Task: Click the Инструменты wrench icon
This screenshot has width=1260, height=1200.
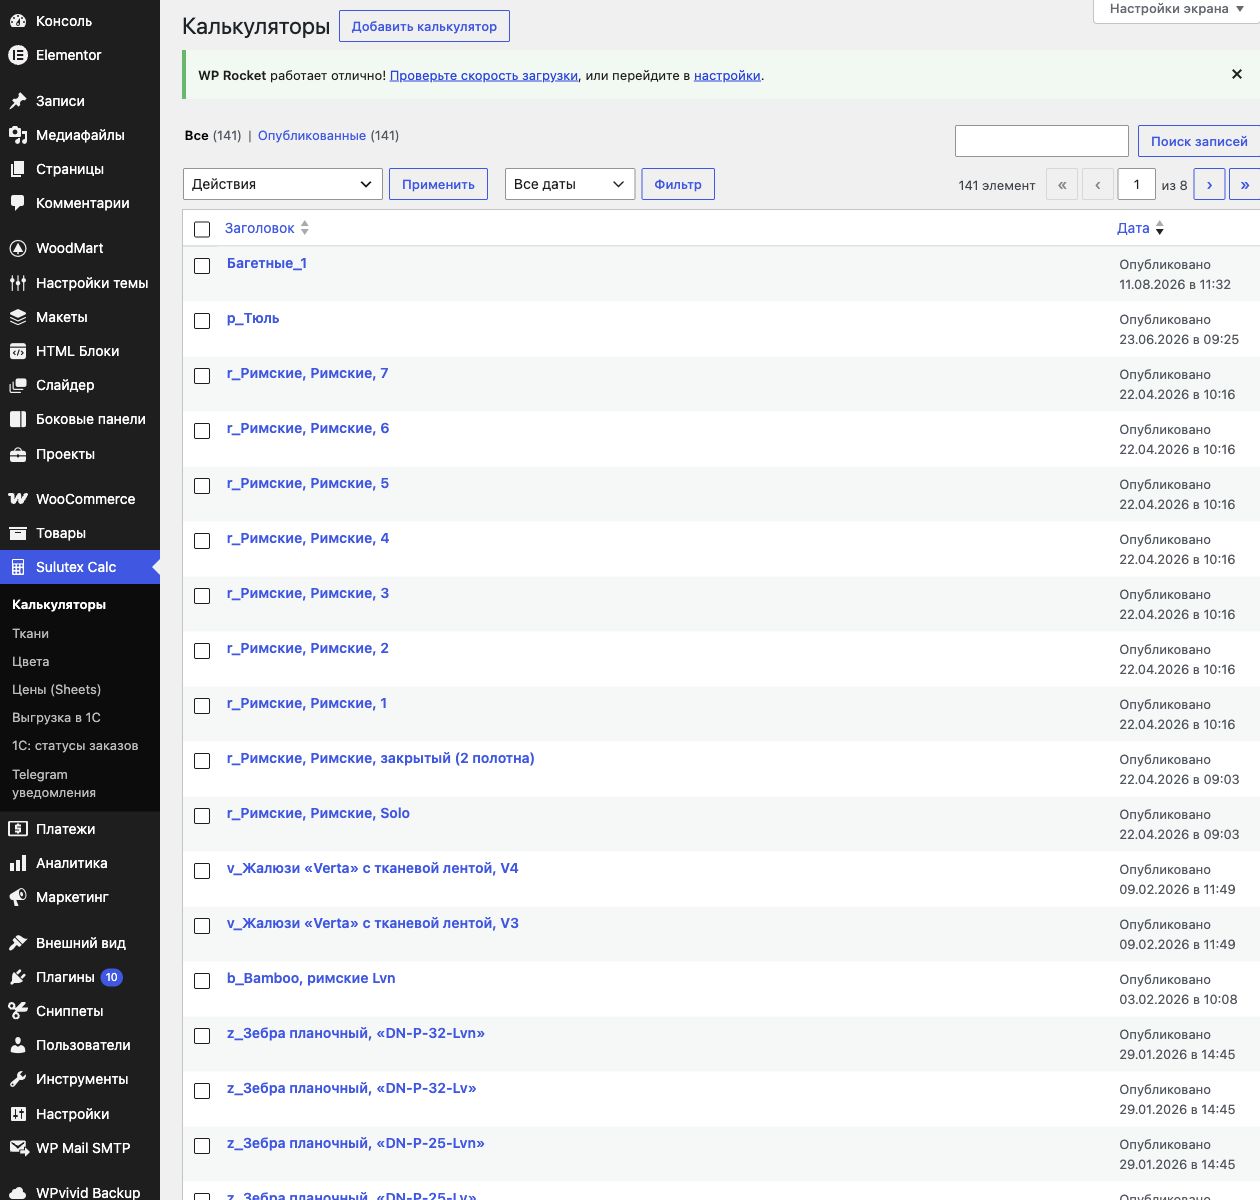Action: [x=18, y=1079]
